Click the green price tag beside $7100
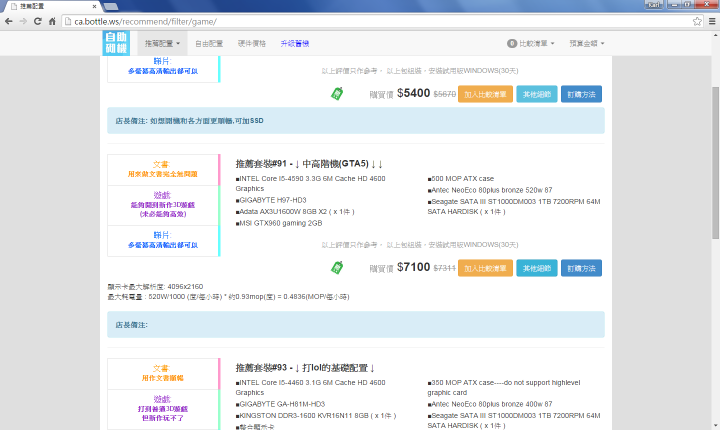 (337, 267)
